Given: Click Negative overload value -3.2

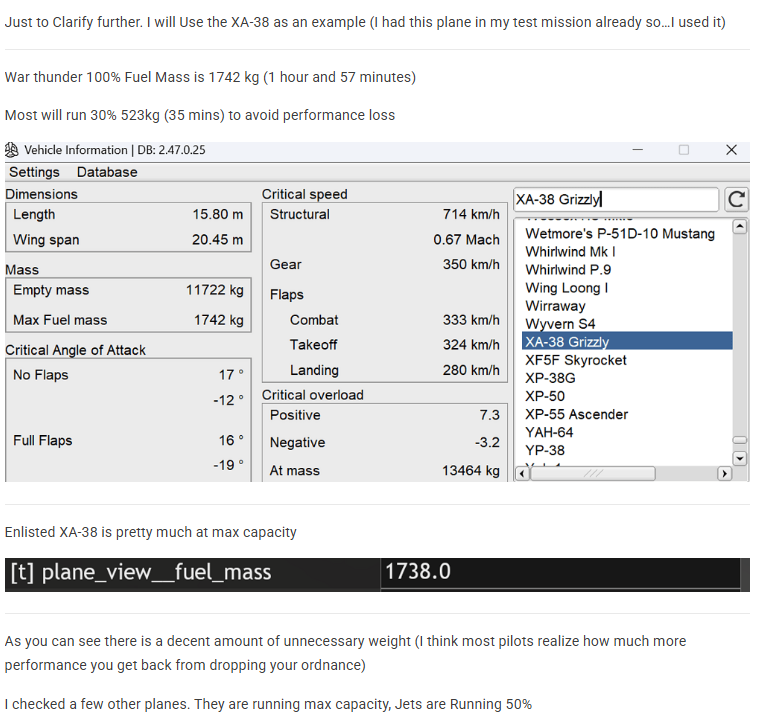Looking at the screenshot, I should click(487, 442).
